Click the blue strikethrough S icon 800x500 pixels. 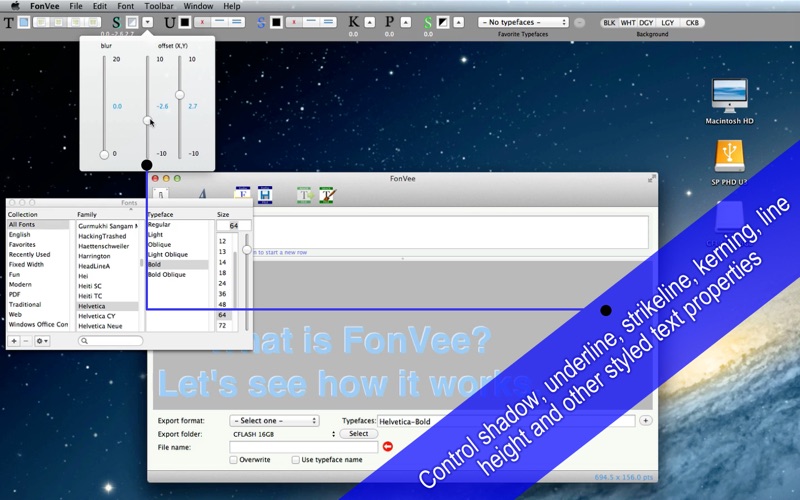(261, 22)
